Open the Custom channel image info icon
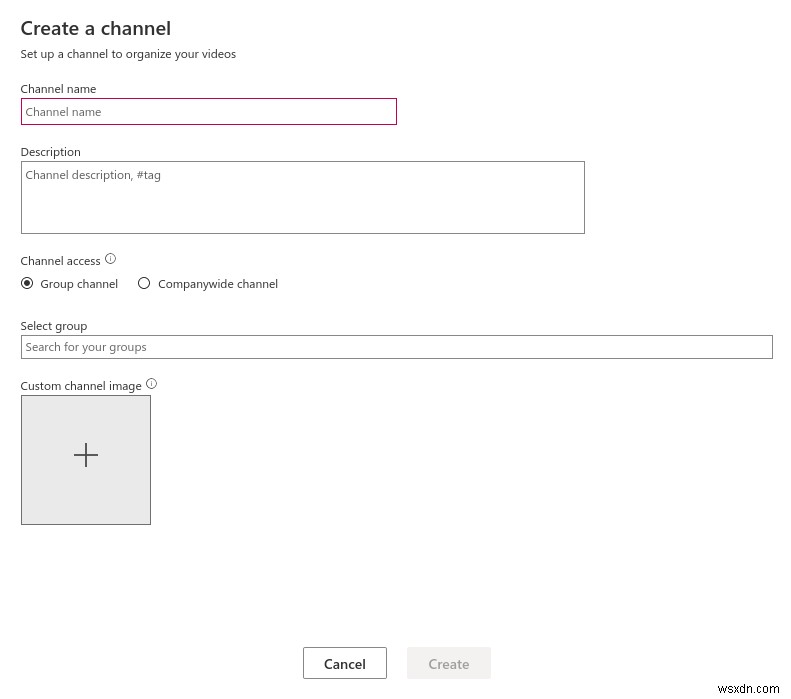 coord(151,384)
